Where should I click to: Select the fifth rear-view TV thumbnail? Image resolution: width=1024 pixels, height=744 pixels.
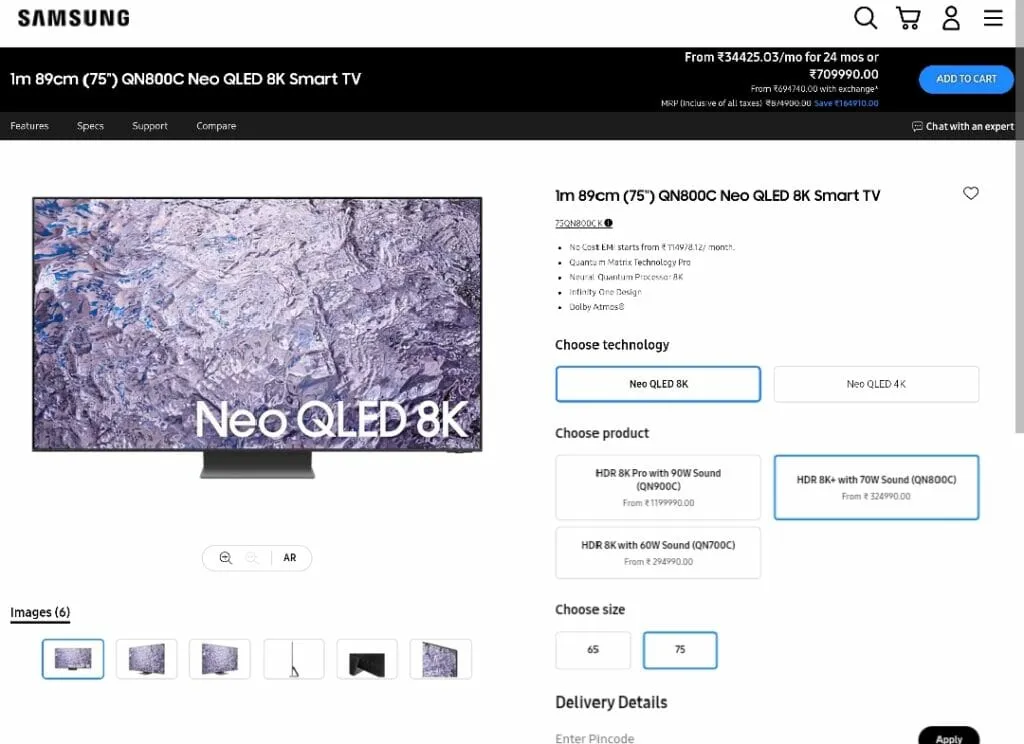click(367, 659)
